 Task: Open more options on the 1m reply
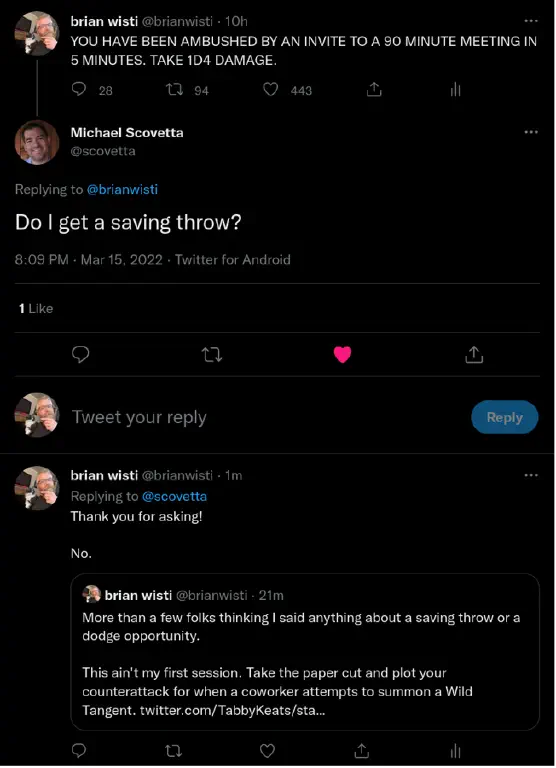point(531,476)
